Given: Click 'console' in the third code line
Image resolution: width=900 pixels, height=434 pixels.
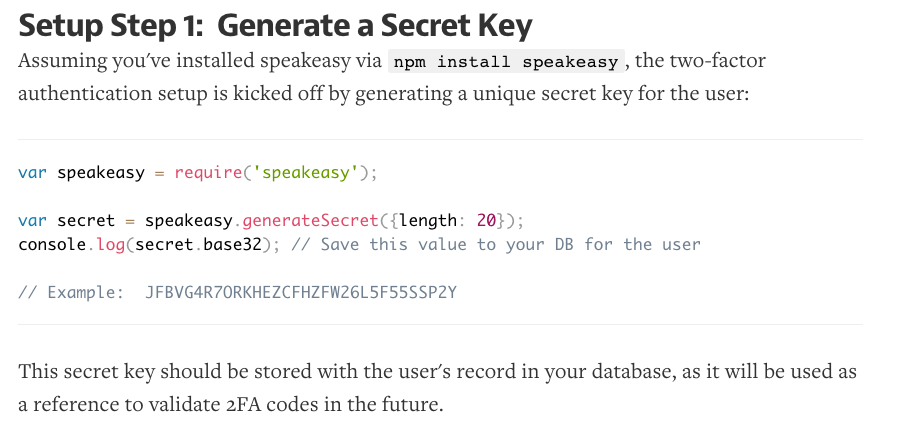Looking at the screenshot, I should click(53, 244).
